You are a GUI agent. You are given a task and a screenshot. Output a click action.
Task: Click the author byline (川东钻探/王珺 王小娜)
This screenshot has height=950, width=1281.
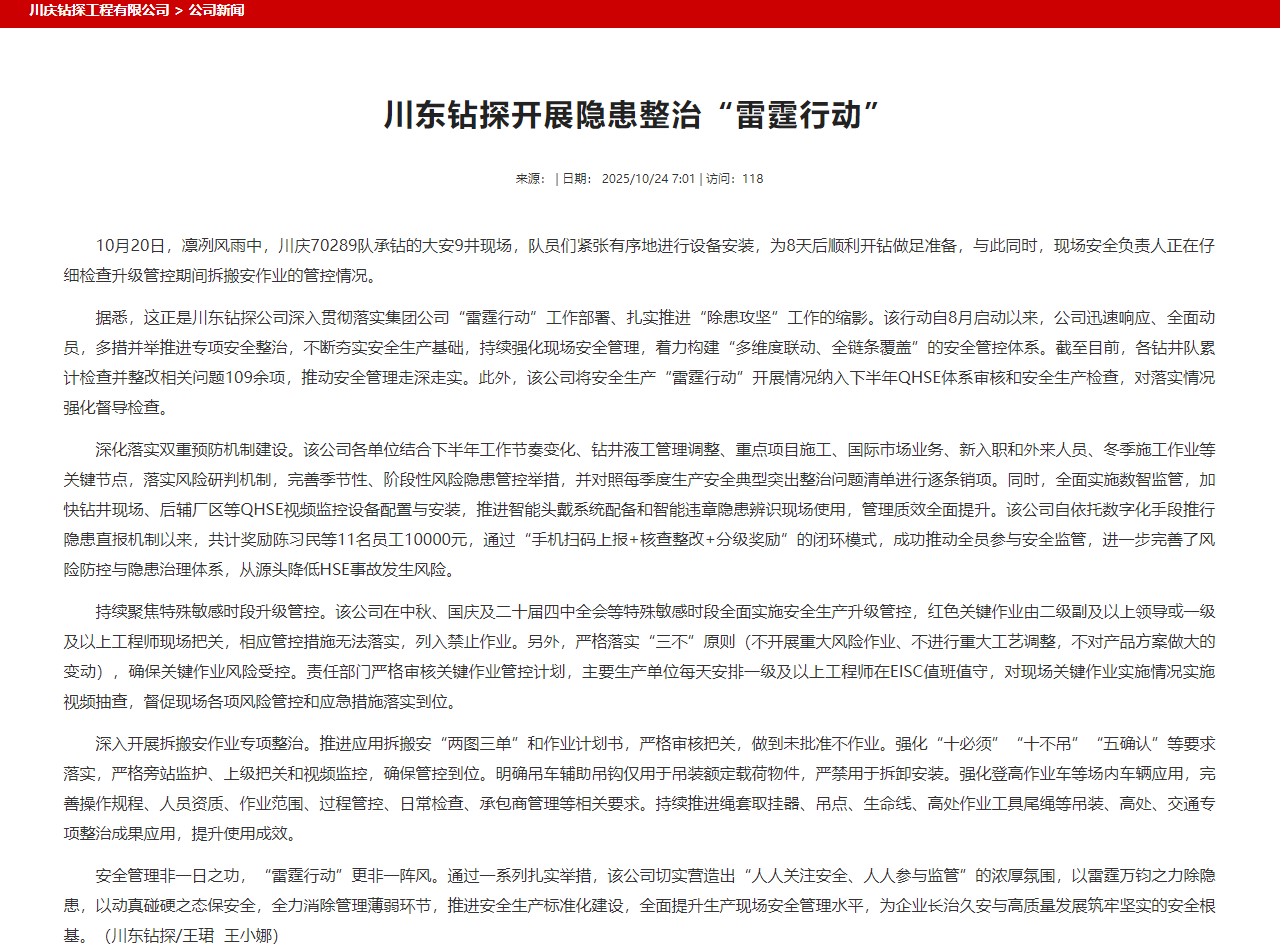click(x=191, y=936)
